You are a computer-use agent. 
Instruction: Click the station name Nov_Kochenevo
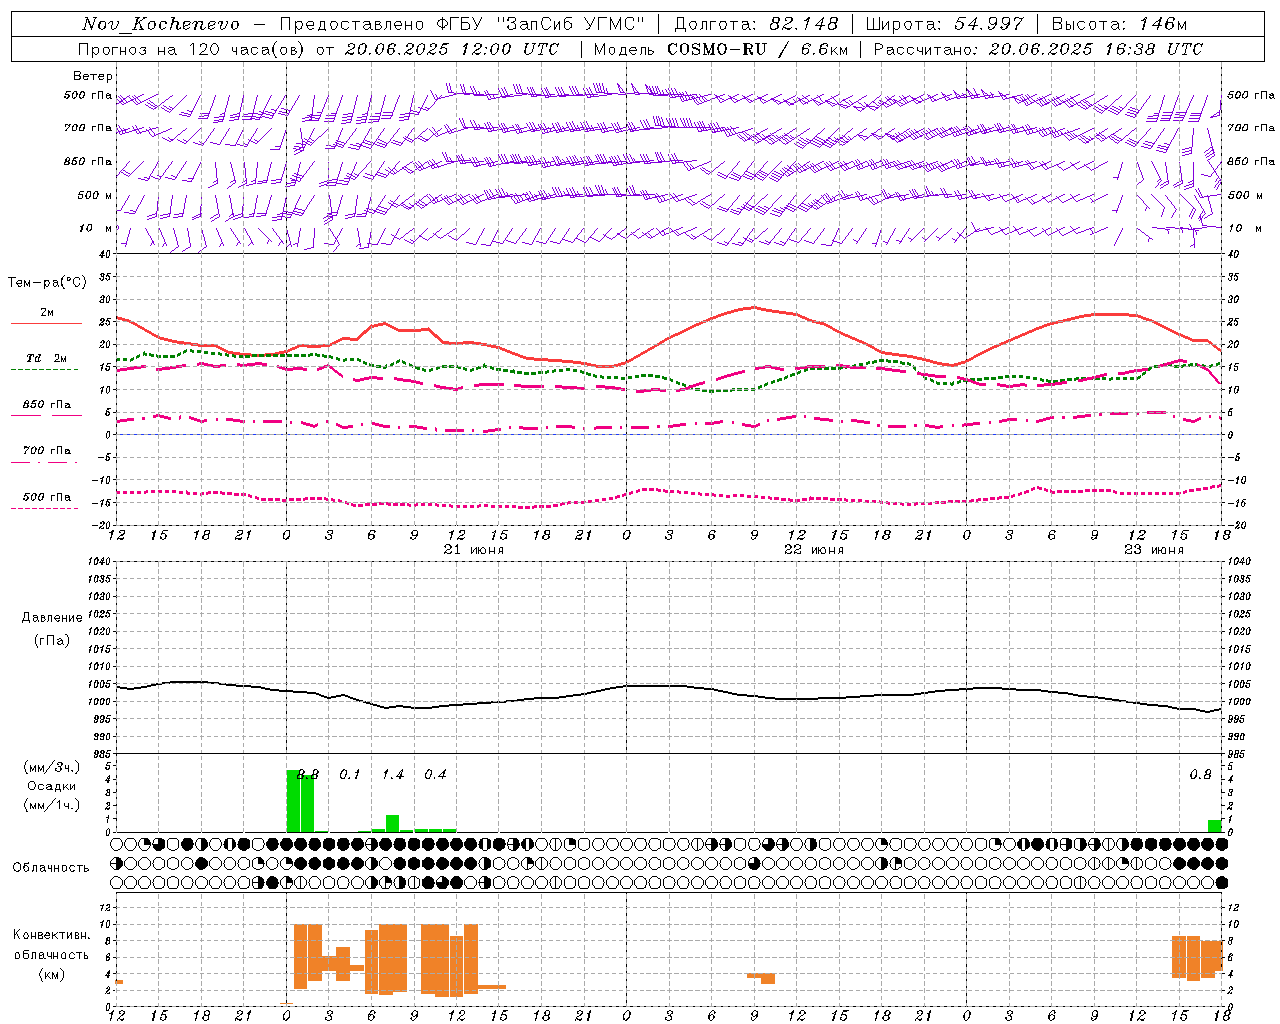(161, 24)
